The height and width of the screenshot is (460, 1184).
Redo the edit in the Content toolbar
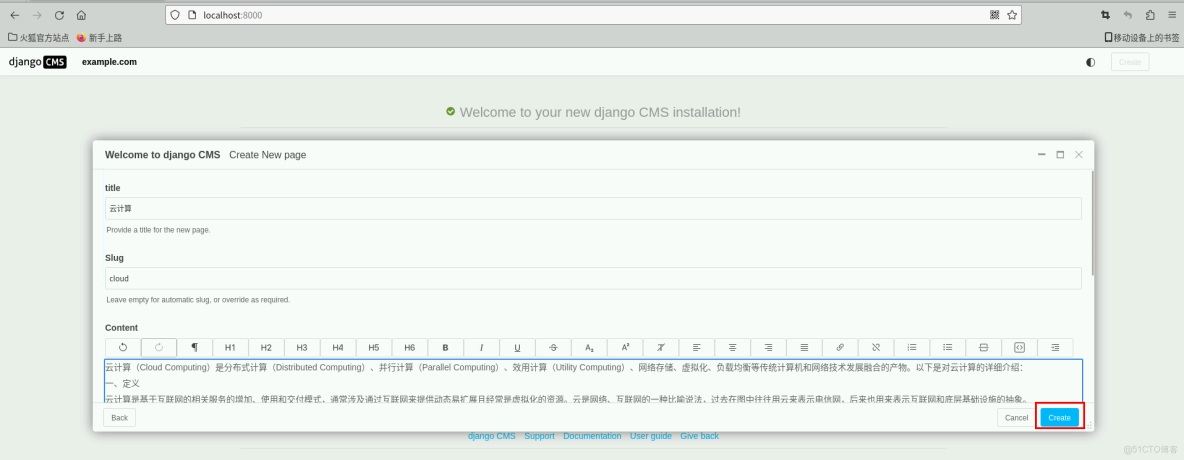coord(159,347)
